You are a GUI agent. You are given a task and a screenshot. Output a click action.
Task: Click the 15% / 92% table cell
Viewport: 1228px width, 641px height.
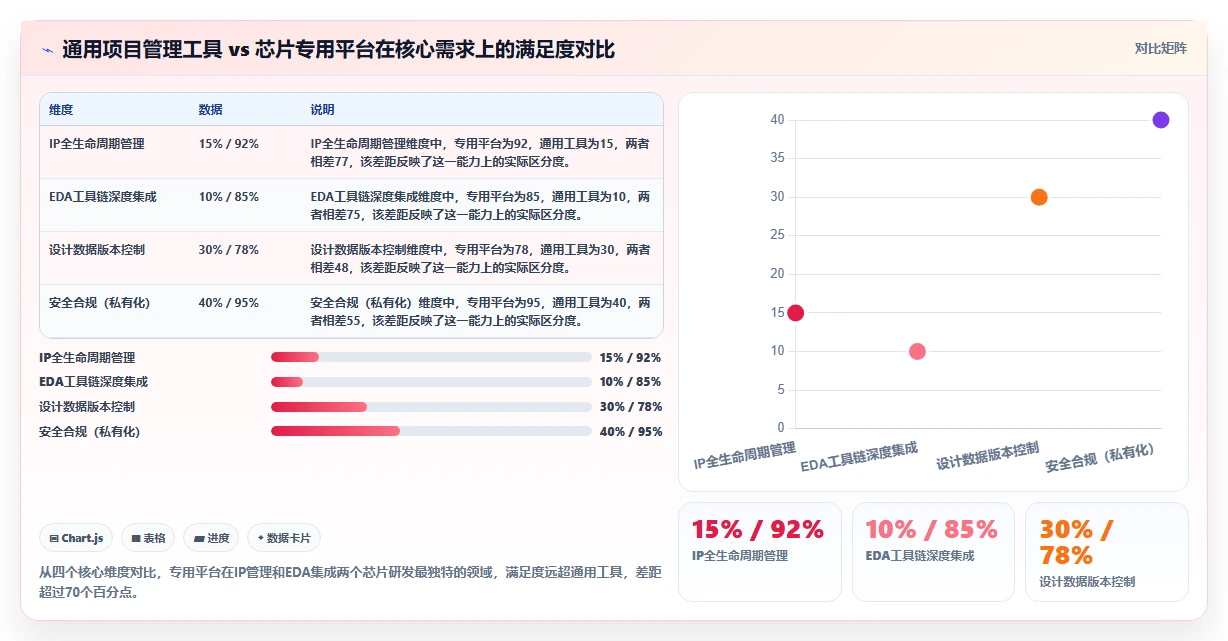pyautogui.click(x=229, y=144)
